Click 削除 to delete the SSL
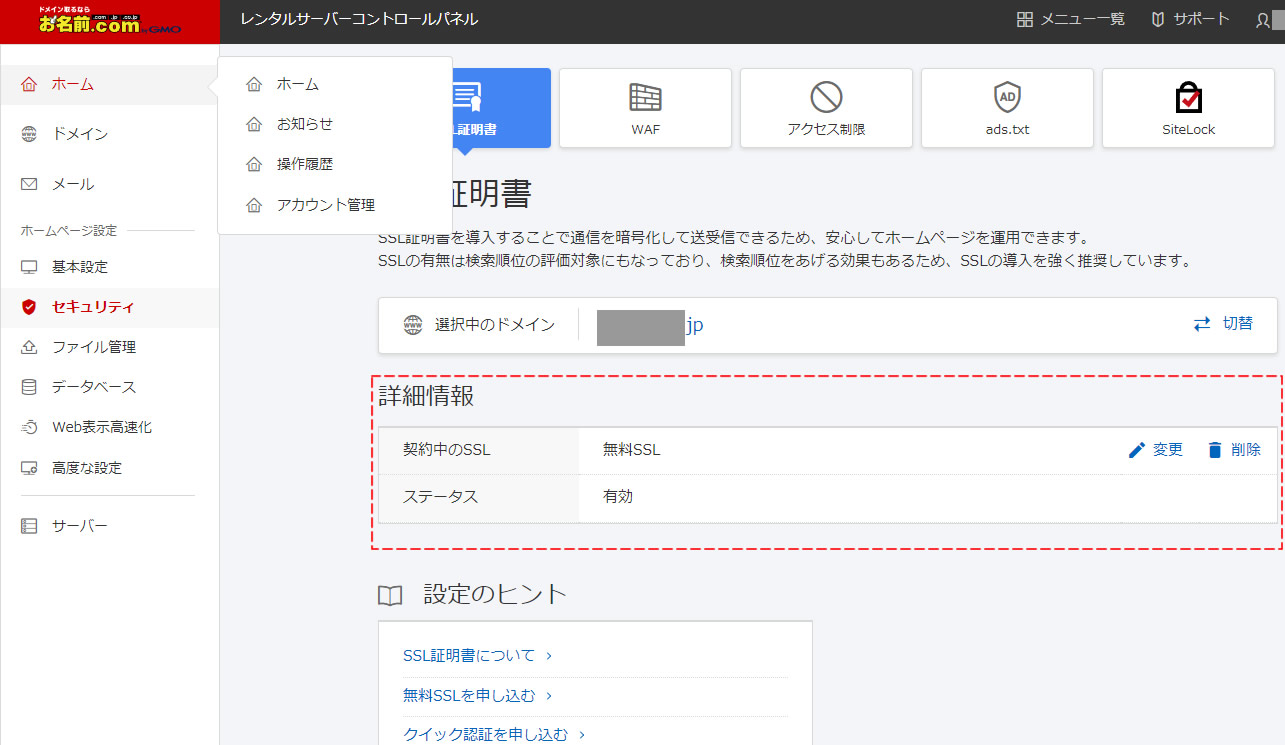The image size is (1285, 745). (x=1246, y=450)
